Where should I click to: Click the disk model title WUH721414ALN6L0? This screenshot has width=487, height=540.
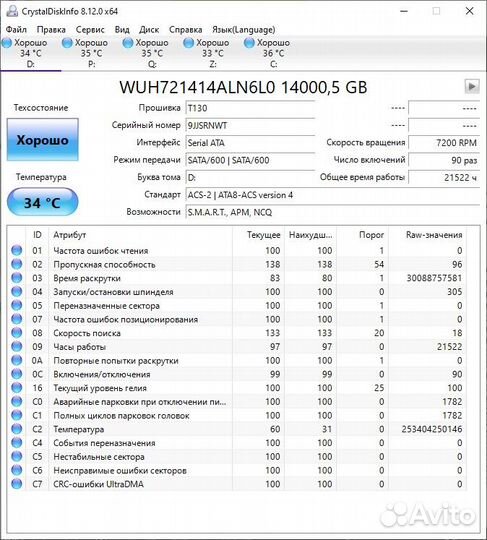tap(197, 87)
